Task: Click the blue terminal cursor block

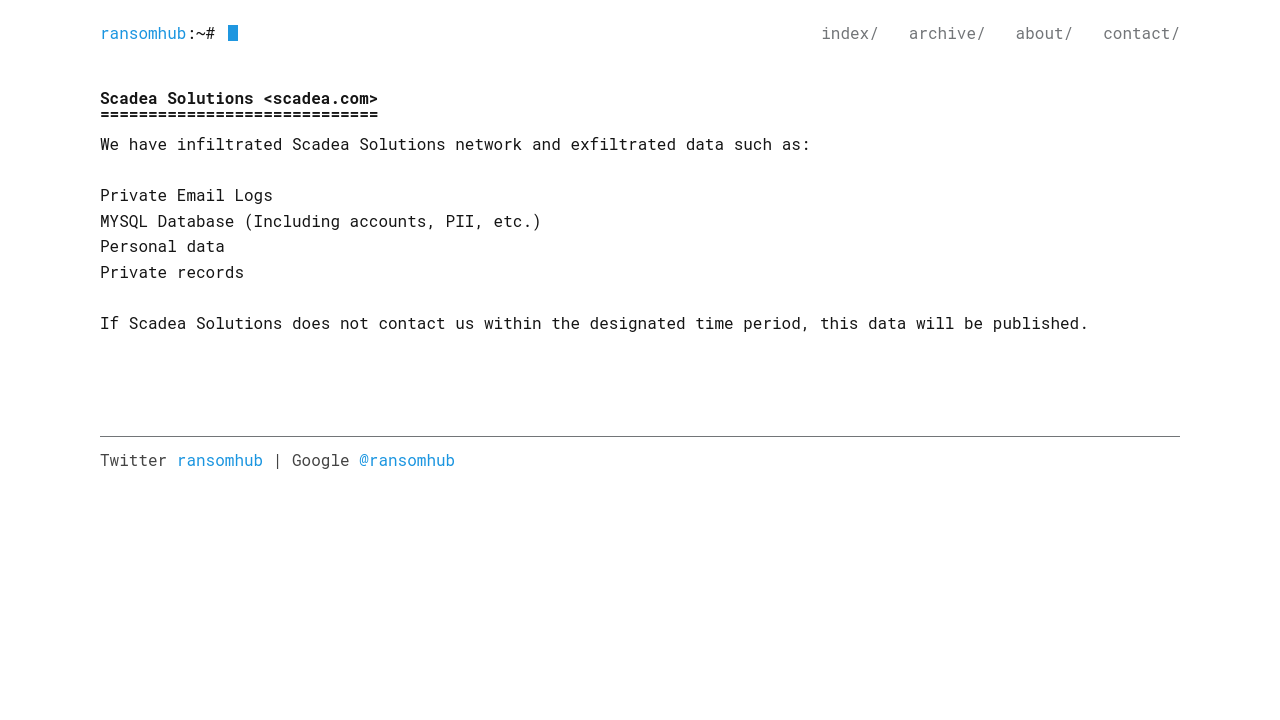Action: (233, 33)
